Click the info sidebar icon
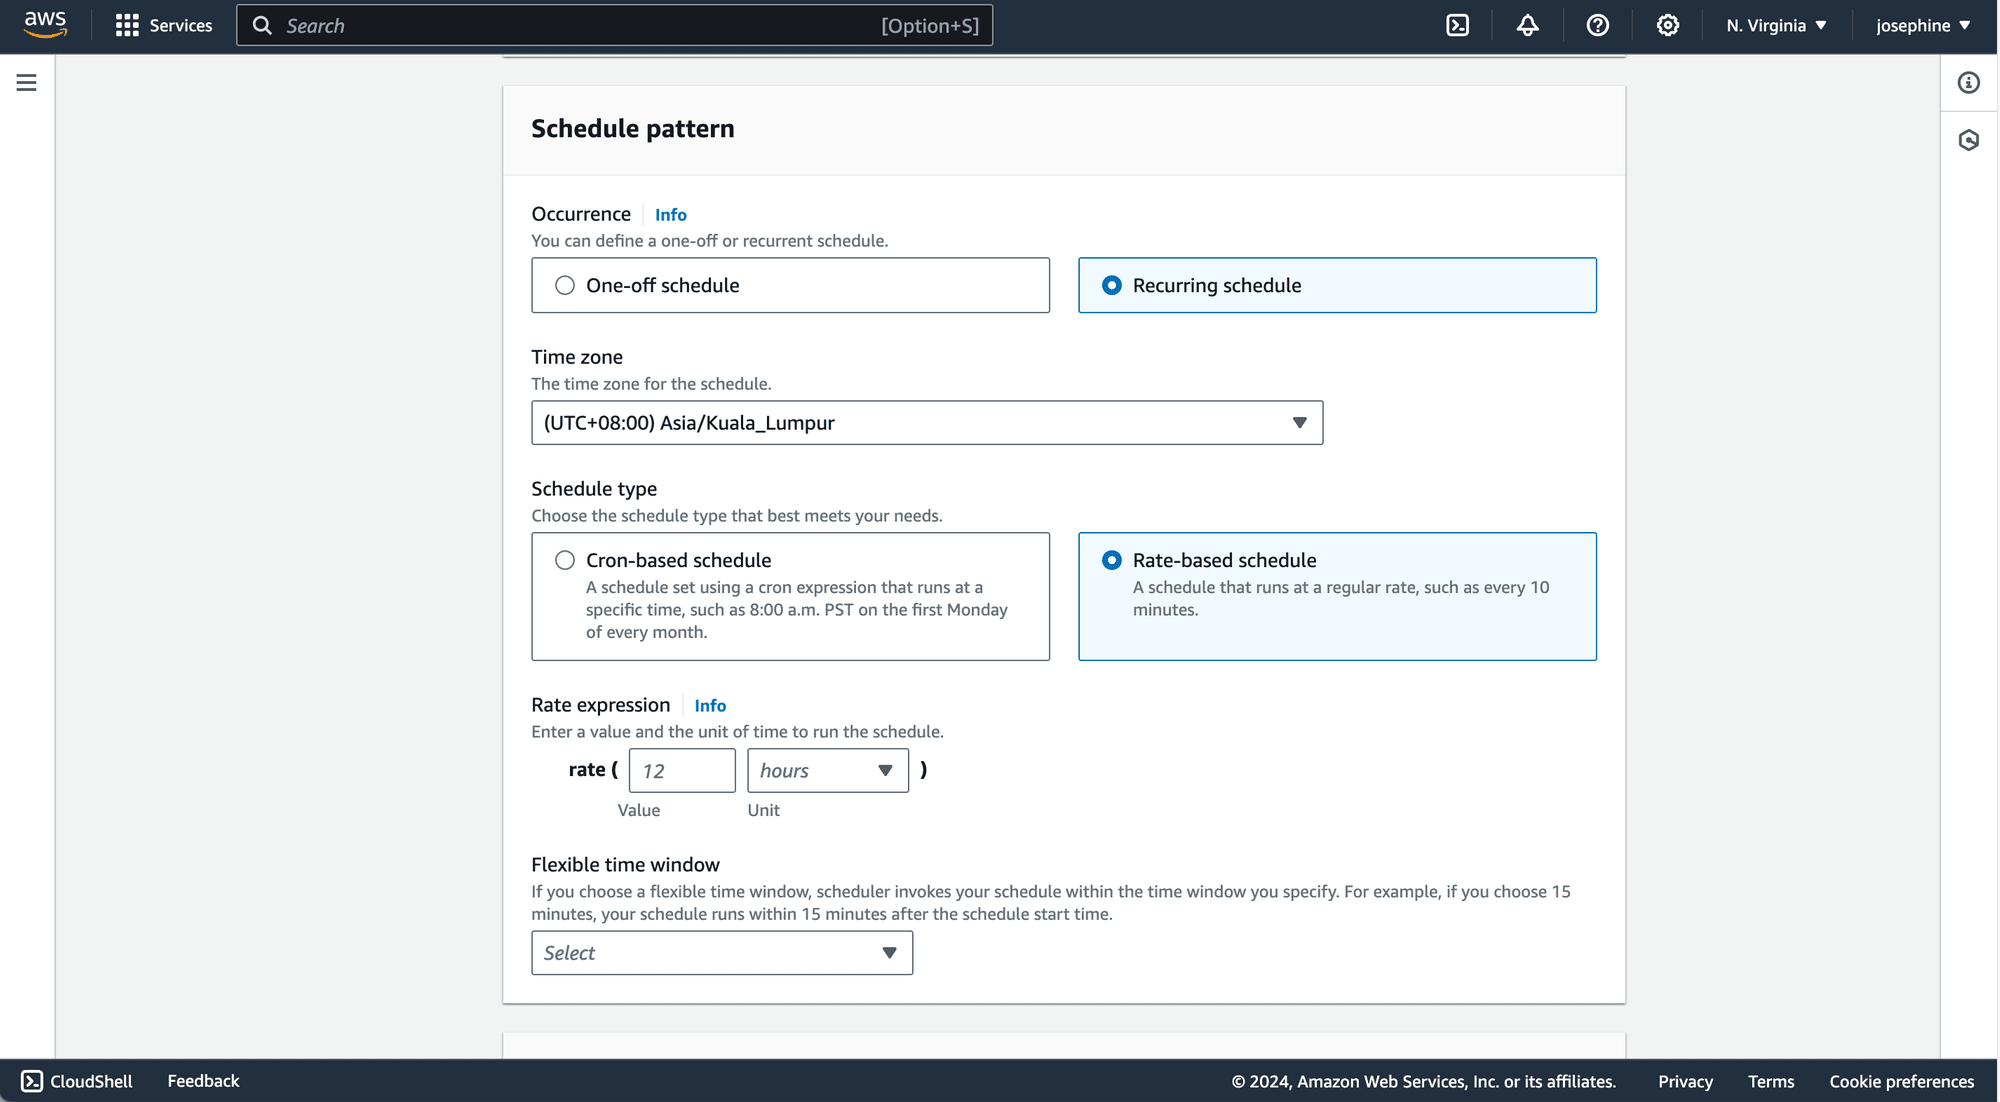 coord(1972,83)
